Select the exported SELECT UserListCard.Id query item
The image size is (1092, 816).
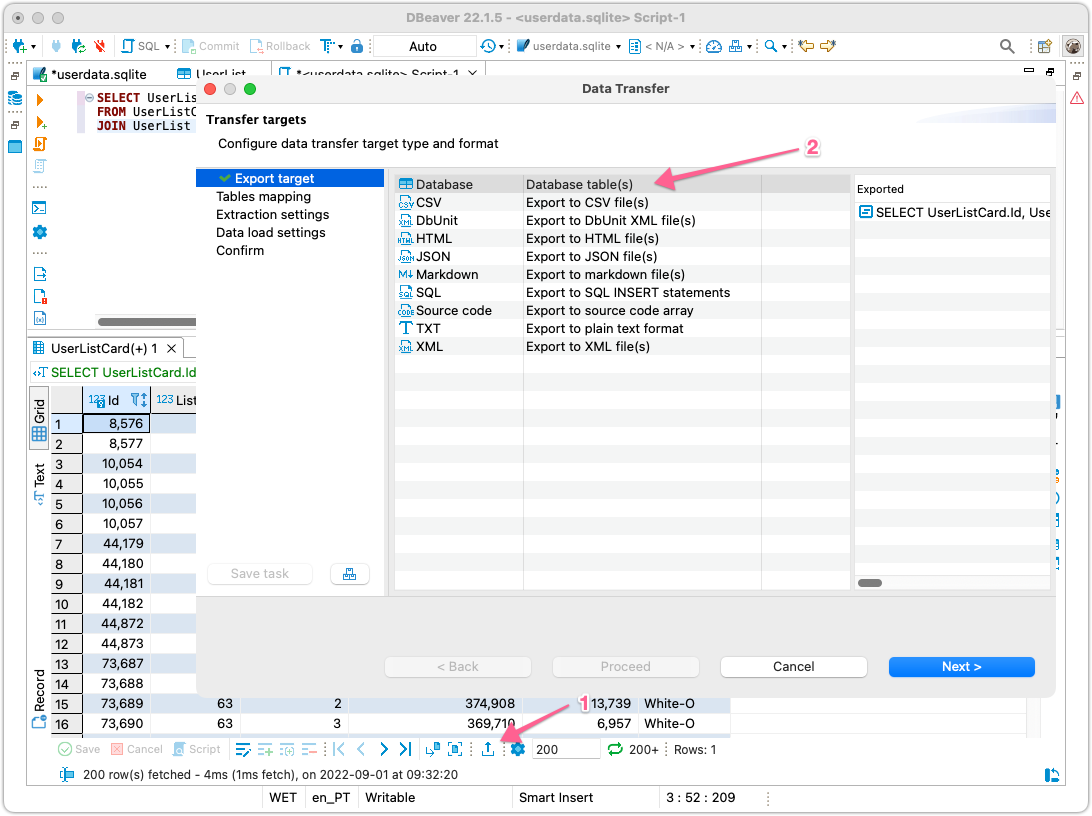click(954, 212)
